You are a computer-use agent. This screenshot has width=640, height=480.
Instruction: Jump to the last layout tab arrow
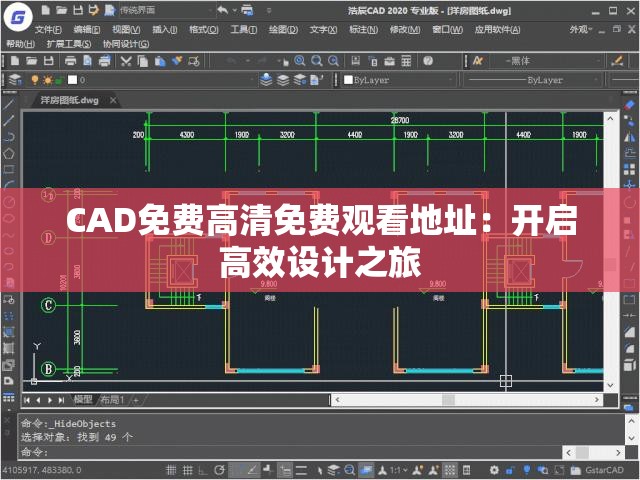(61, 400)
